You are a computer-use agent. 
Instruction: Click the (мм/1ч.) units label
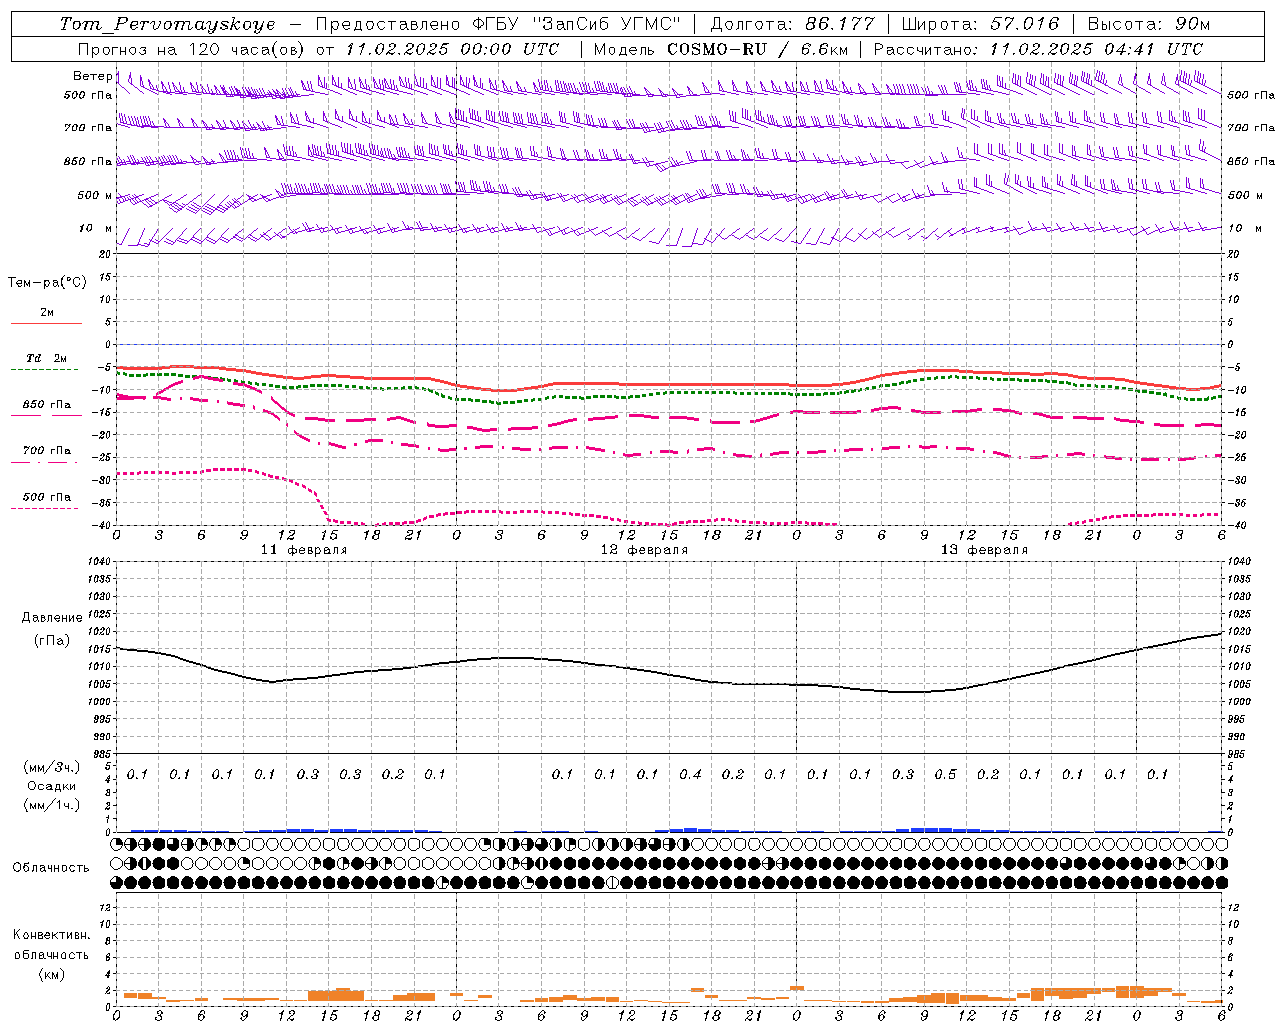pos(52,805)
